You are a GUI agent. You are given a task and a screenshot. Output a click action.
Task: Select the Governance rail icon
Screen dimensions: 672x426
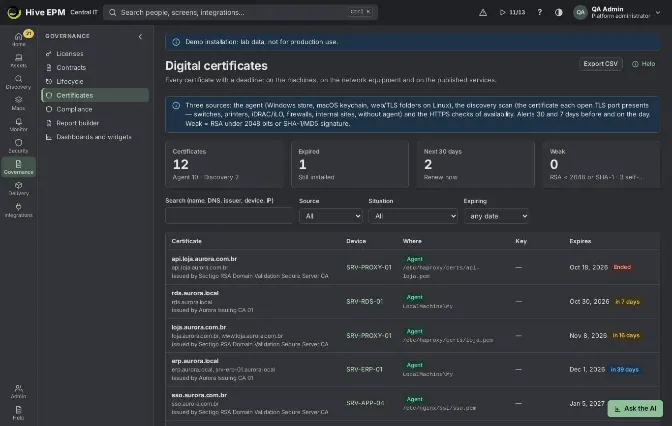pos(18,167)
